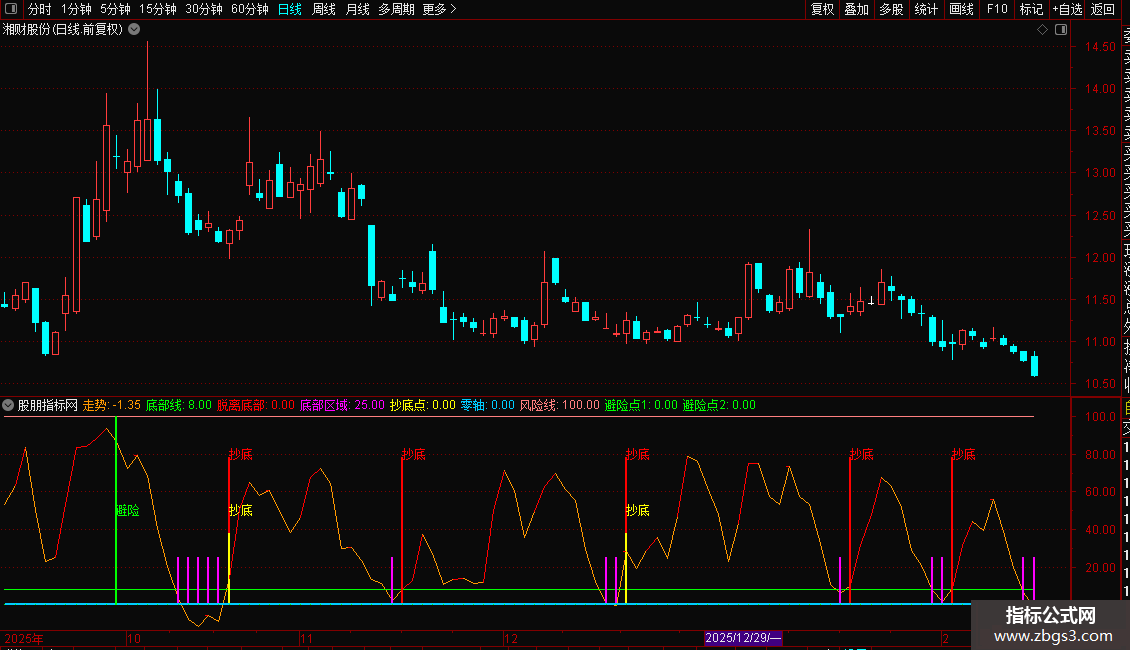Select the 30分钟 period tab

coord(204,9)
